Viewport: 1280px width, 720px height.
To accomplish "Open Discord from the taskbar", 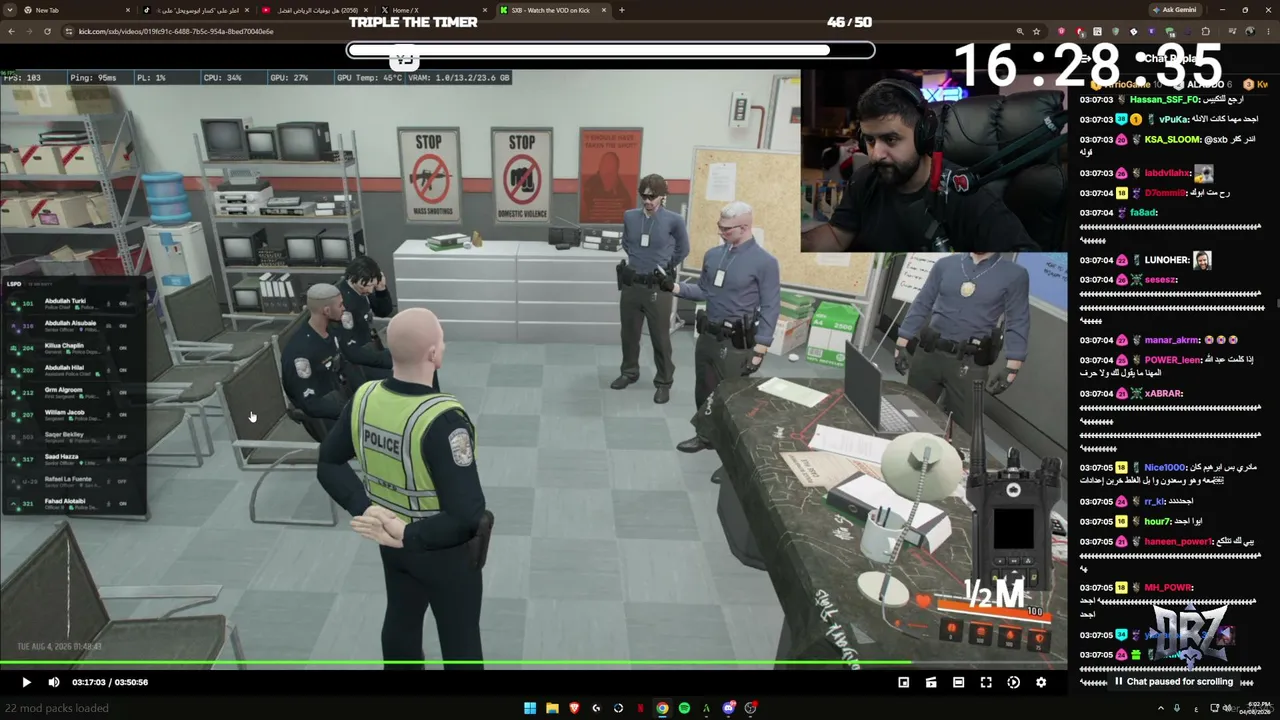I will click(x=729, y=708).
